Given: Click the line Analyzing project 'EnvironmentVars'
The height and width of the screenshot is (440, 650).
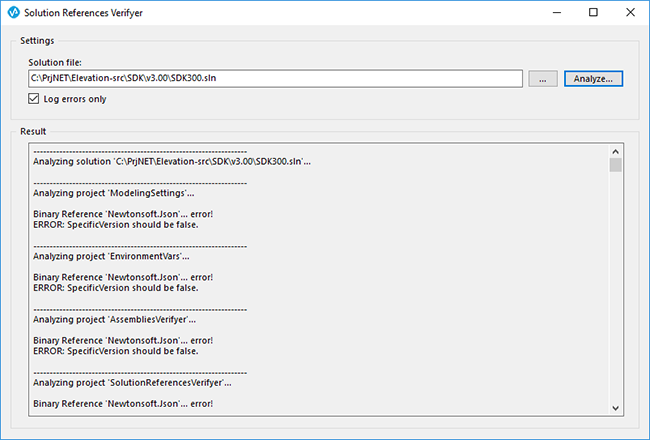Looking at the screenshot, I should click(111, 256).
